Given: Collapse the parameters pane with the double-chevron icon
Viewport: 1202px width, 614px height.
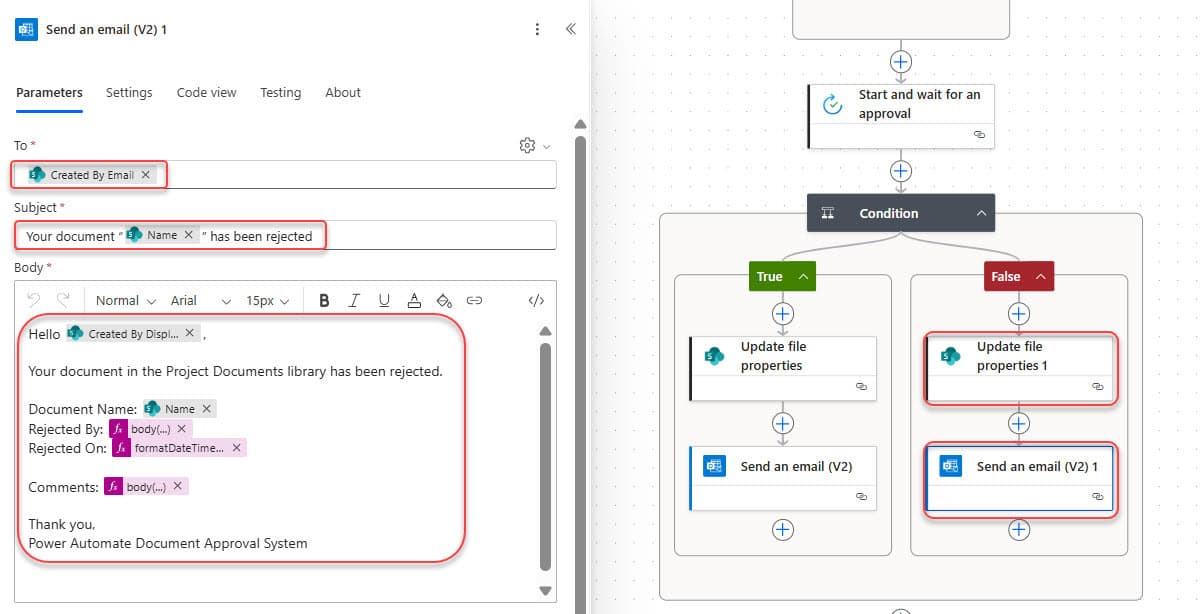Looking at the screenshot, I should click(571, 29).
